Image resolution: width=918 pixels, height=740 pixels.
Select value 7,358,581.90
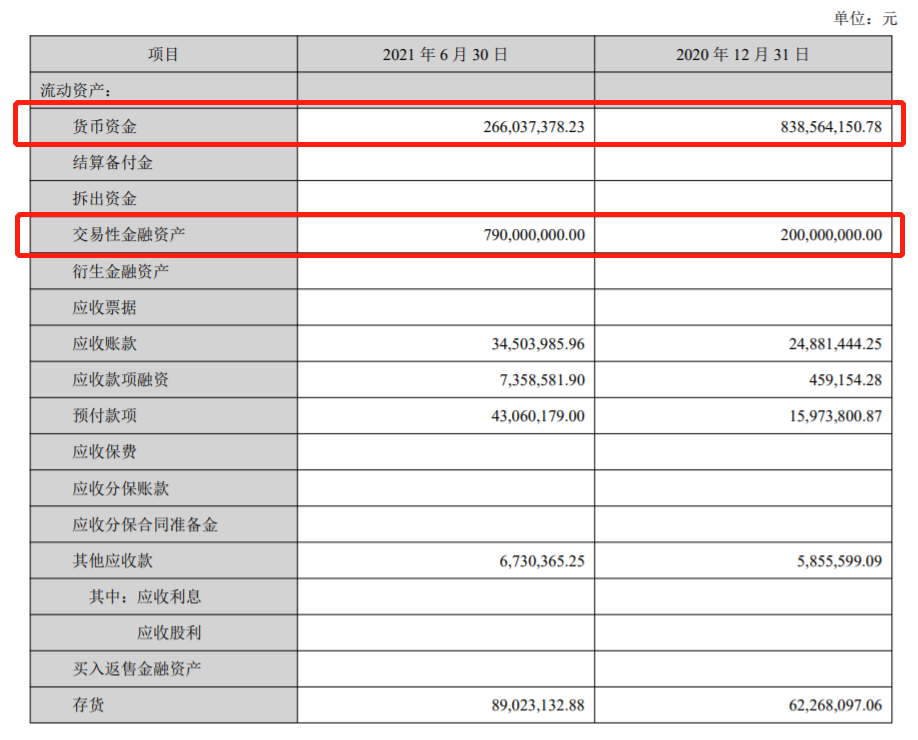[542, 380]
